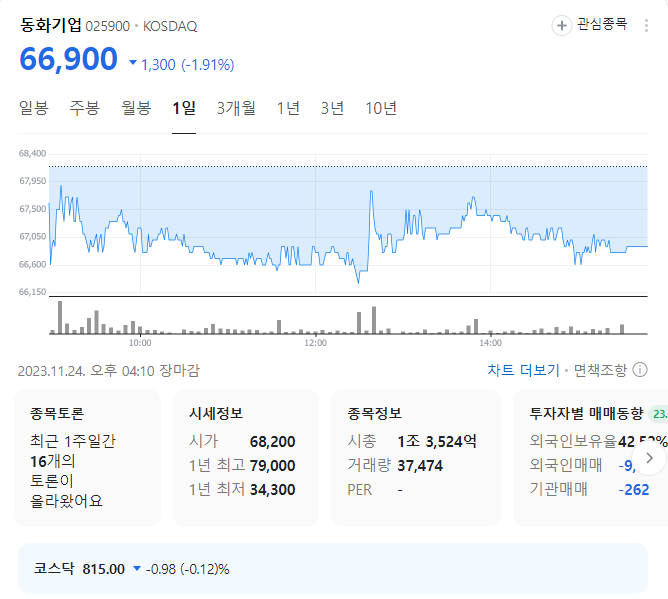Click the 코스닥 change -0.98 (-0.12)%
This screenshot has height=599, width=668.
tap(187, 569)
